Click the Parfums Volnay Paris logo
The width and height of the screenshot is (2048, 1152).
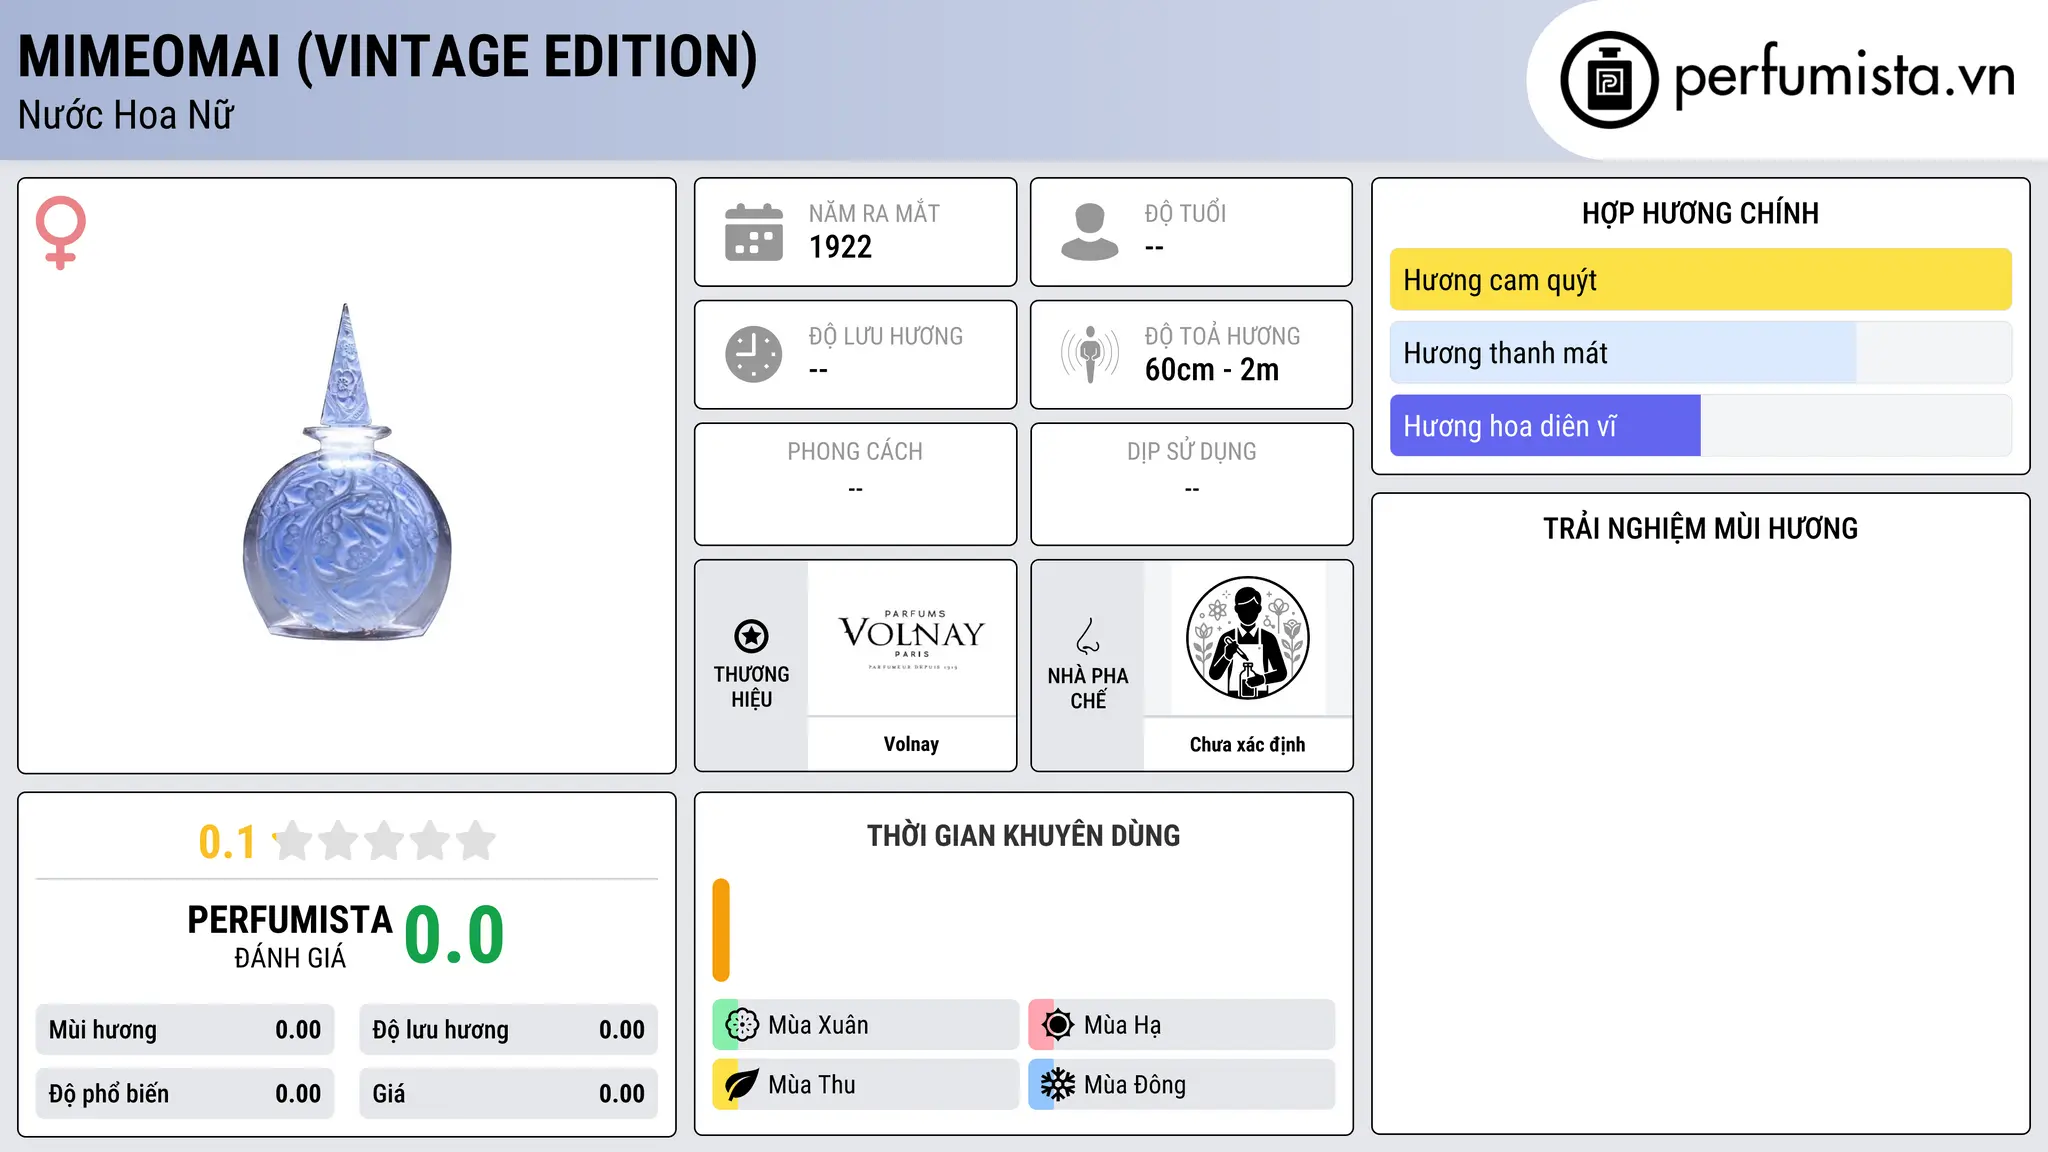pos(912,639)
